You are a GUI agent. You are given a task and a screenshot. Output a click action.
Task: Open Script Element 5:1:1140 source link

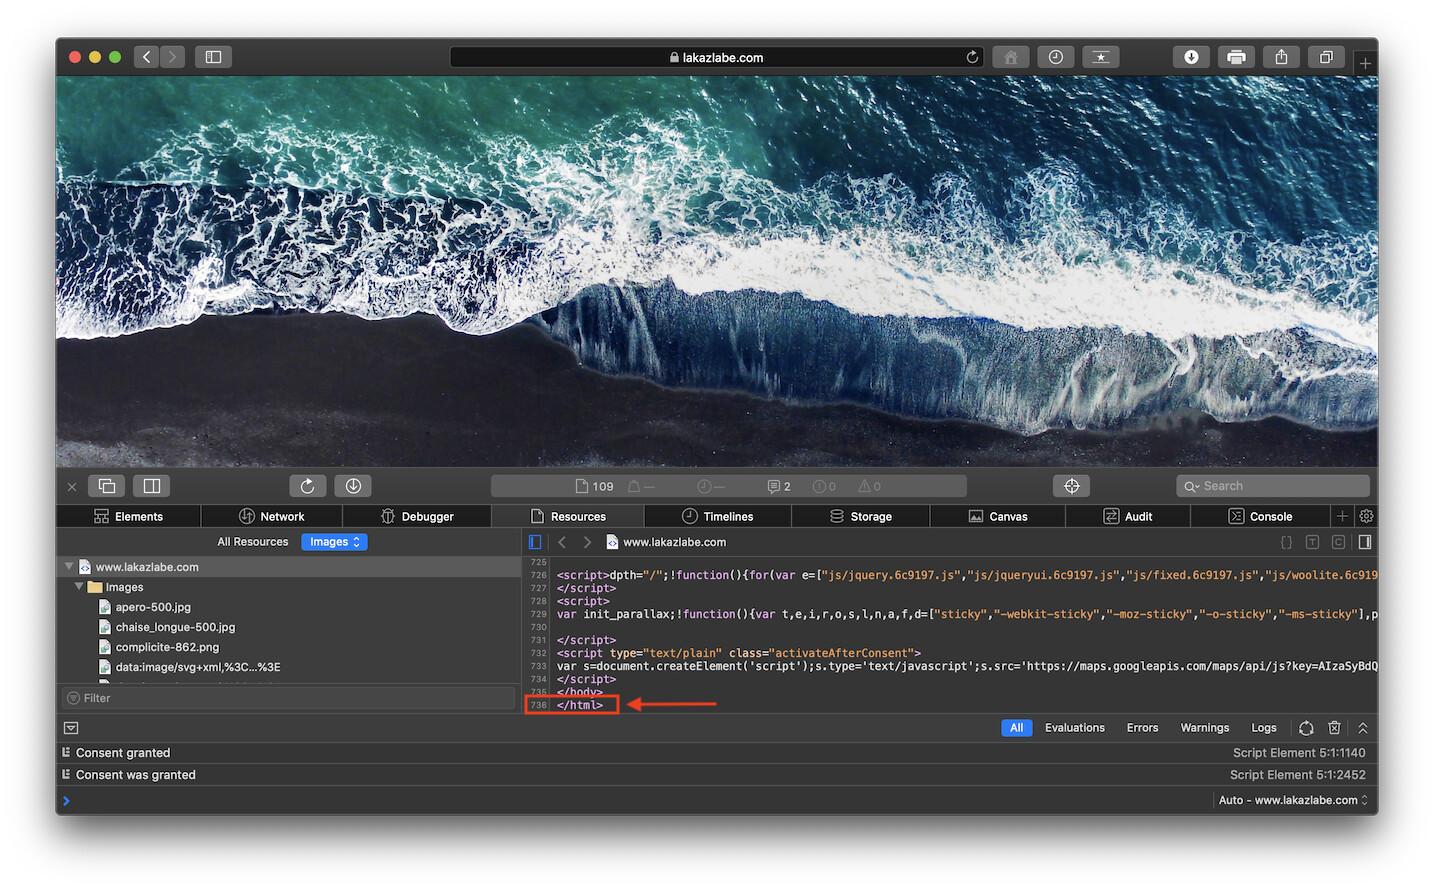[1299, 753]
